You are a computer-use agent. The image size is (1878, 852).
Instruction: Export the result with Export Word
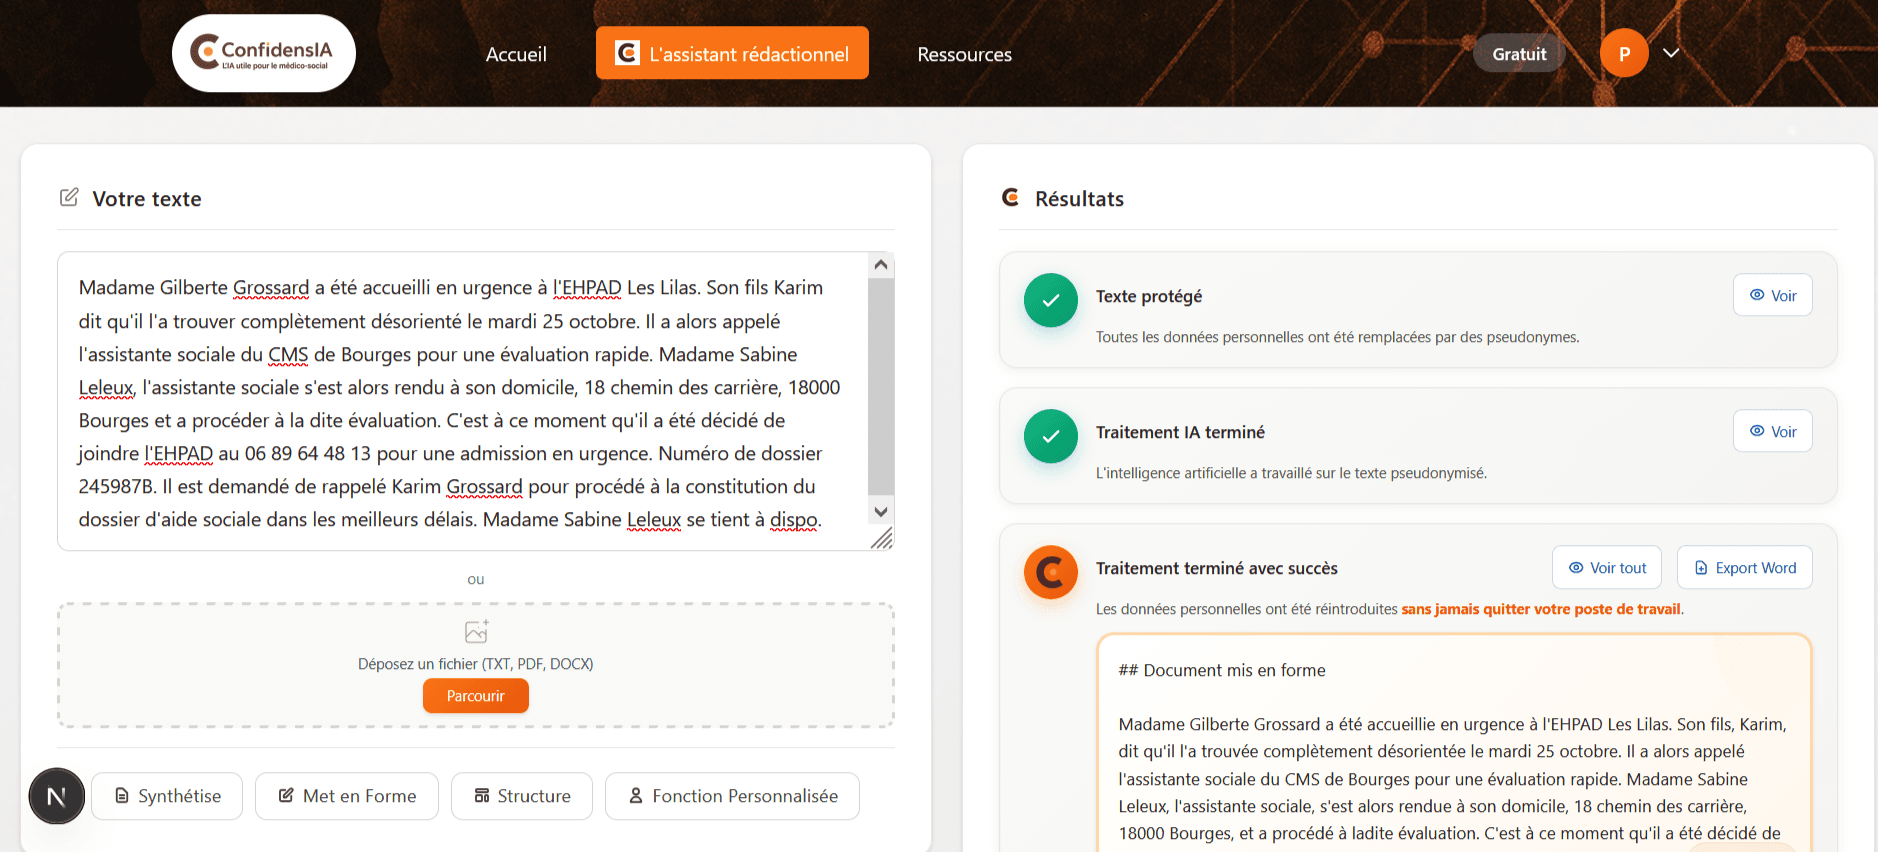point(1744,568)
